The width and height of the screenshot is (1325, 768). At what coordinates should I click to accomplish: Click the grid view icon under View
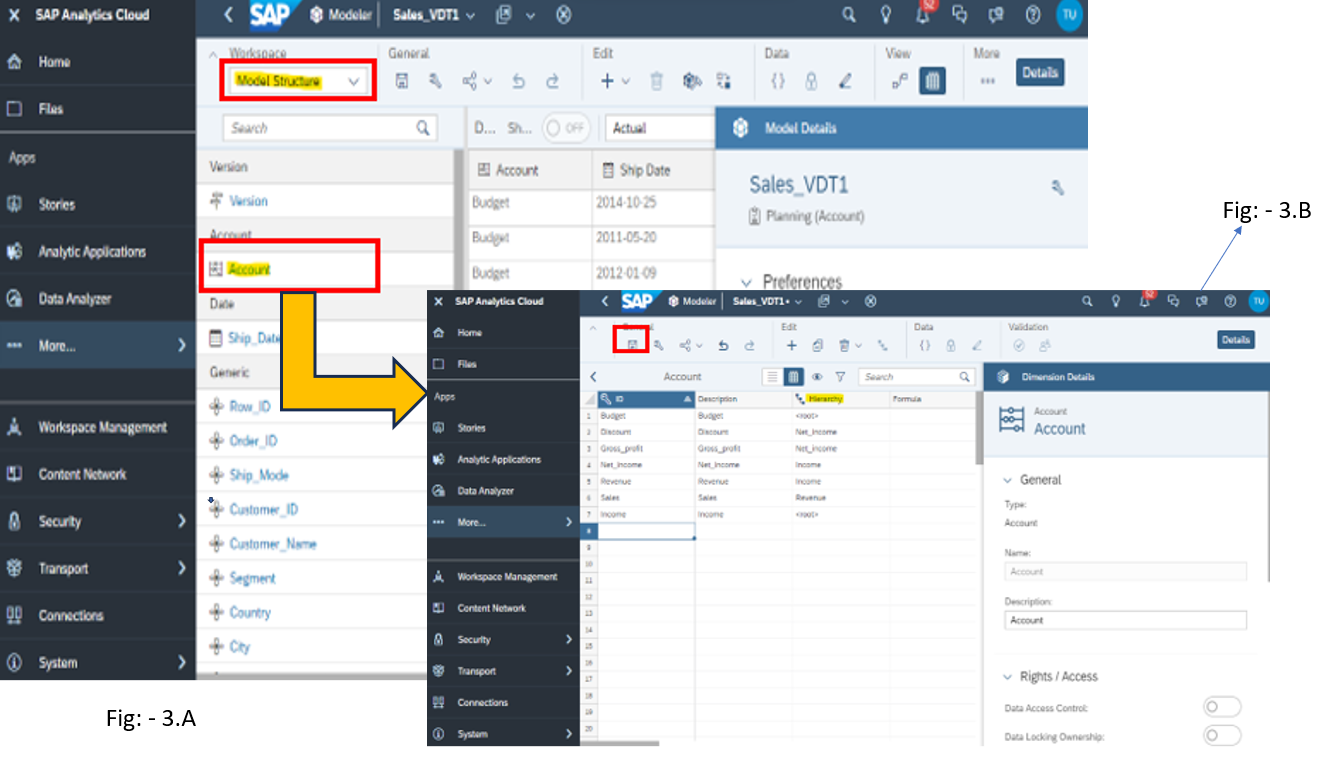[x=931, y=81]
